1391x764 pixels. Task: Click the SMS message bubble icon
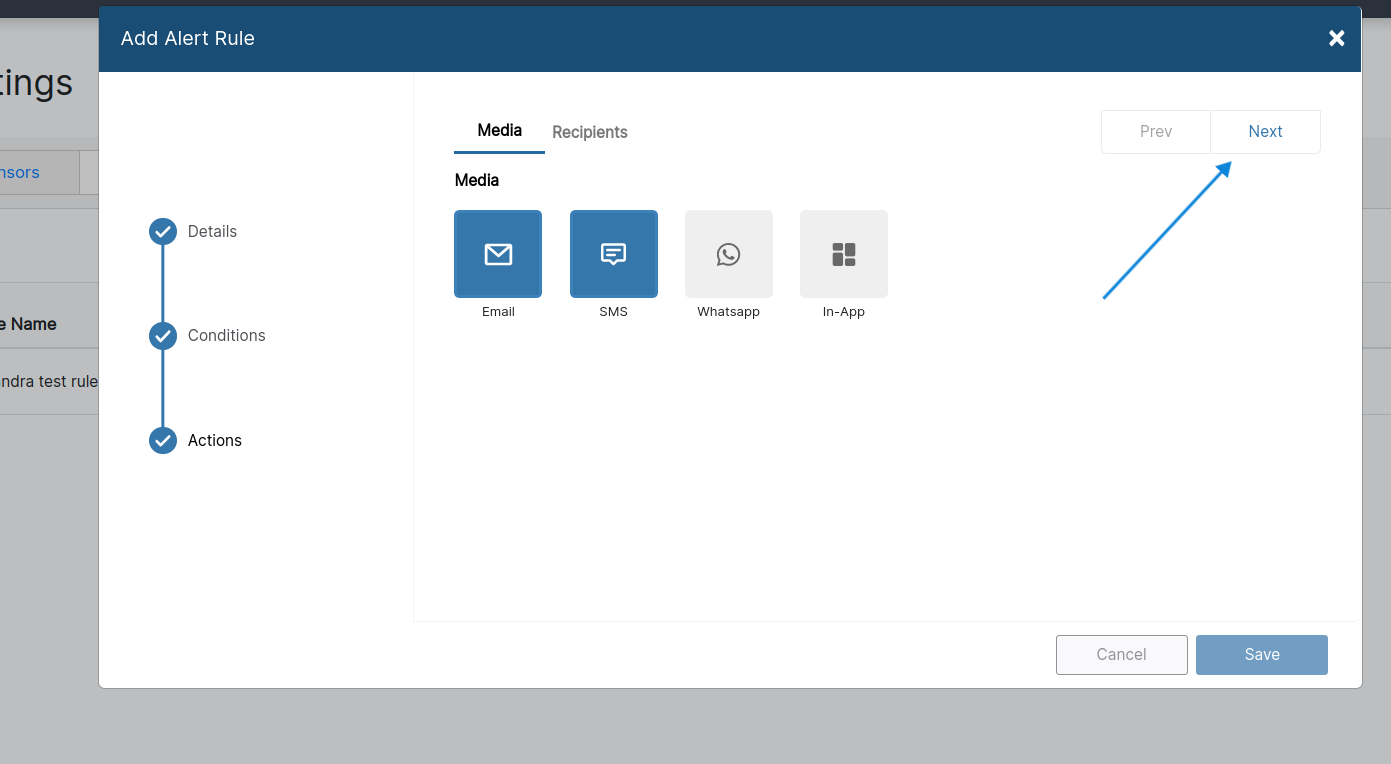pyautogui.click(x=613, y=254)
